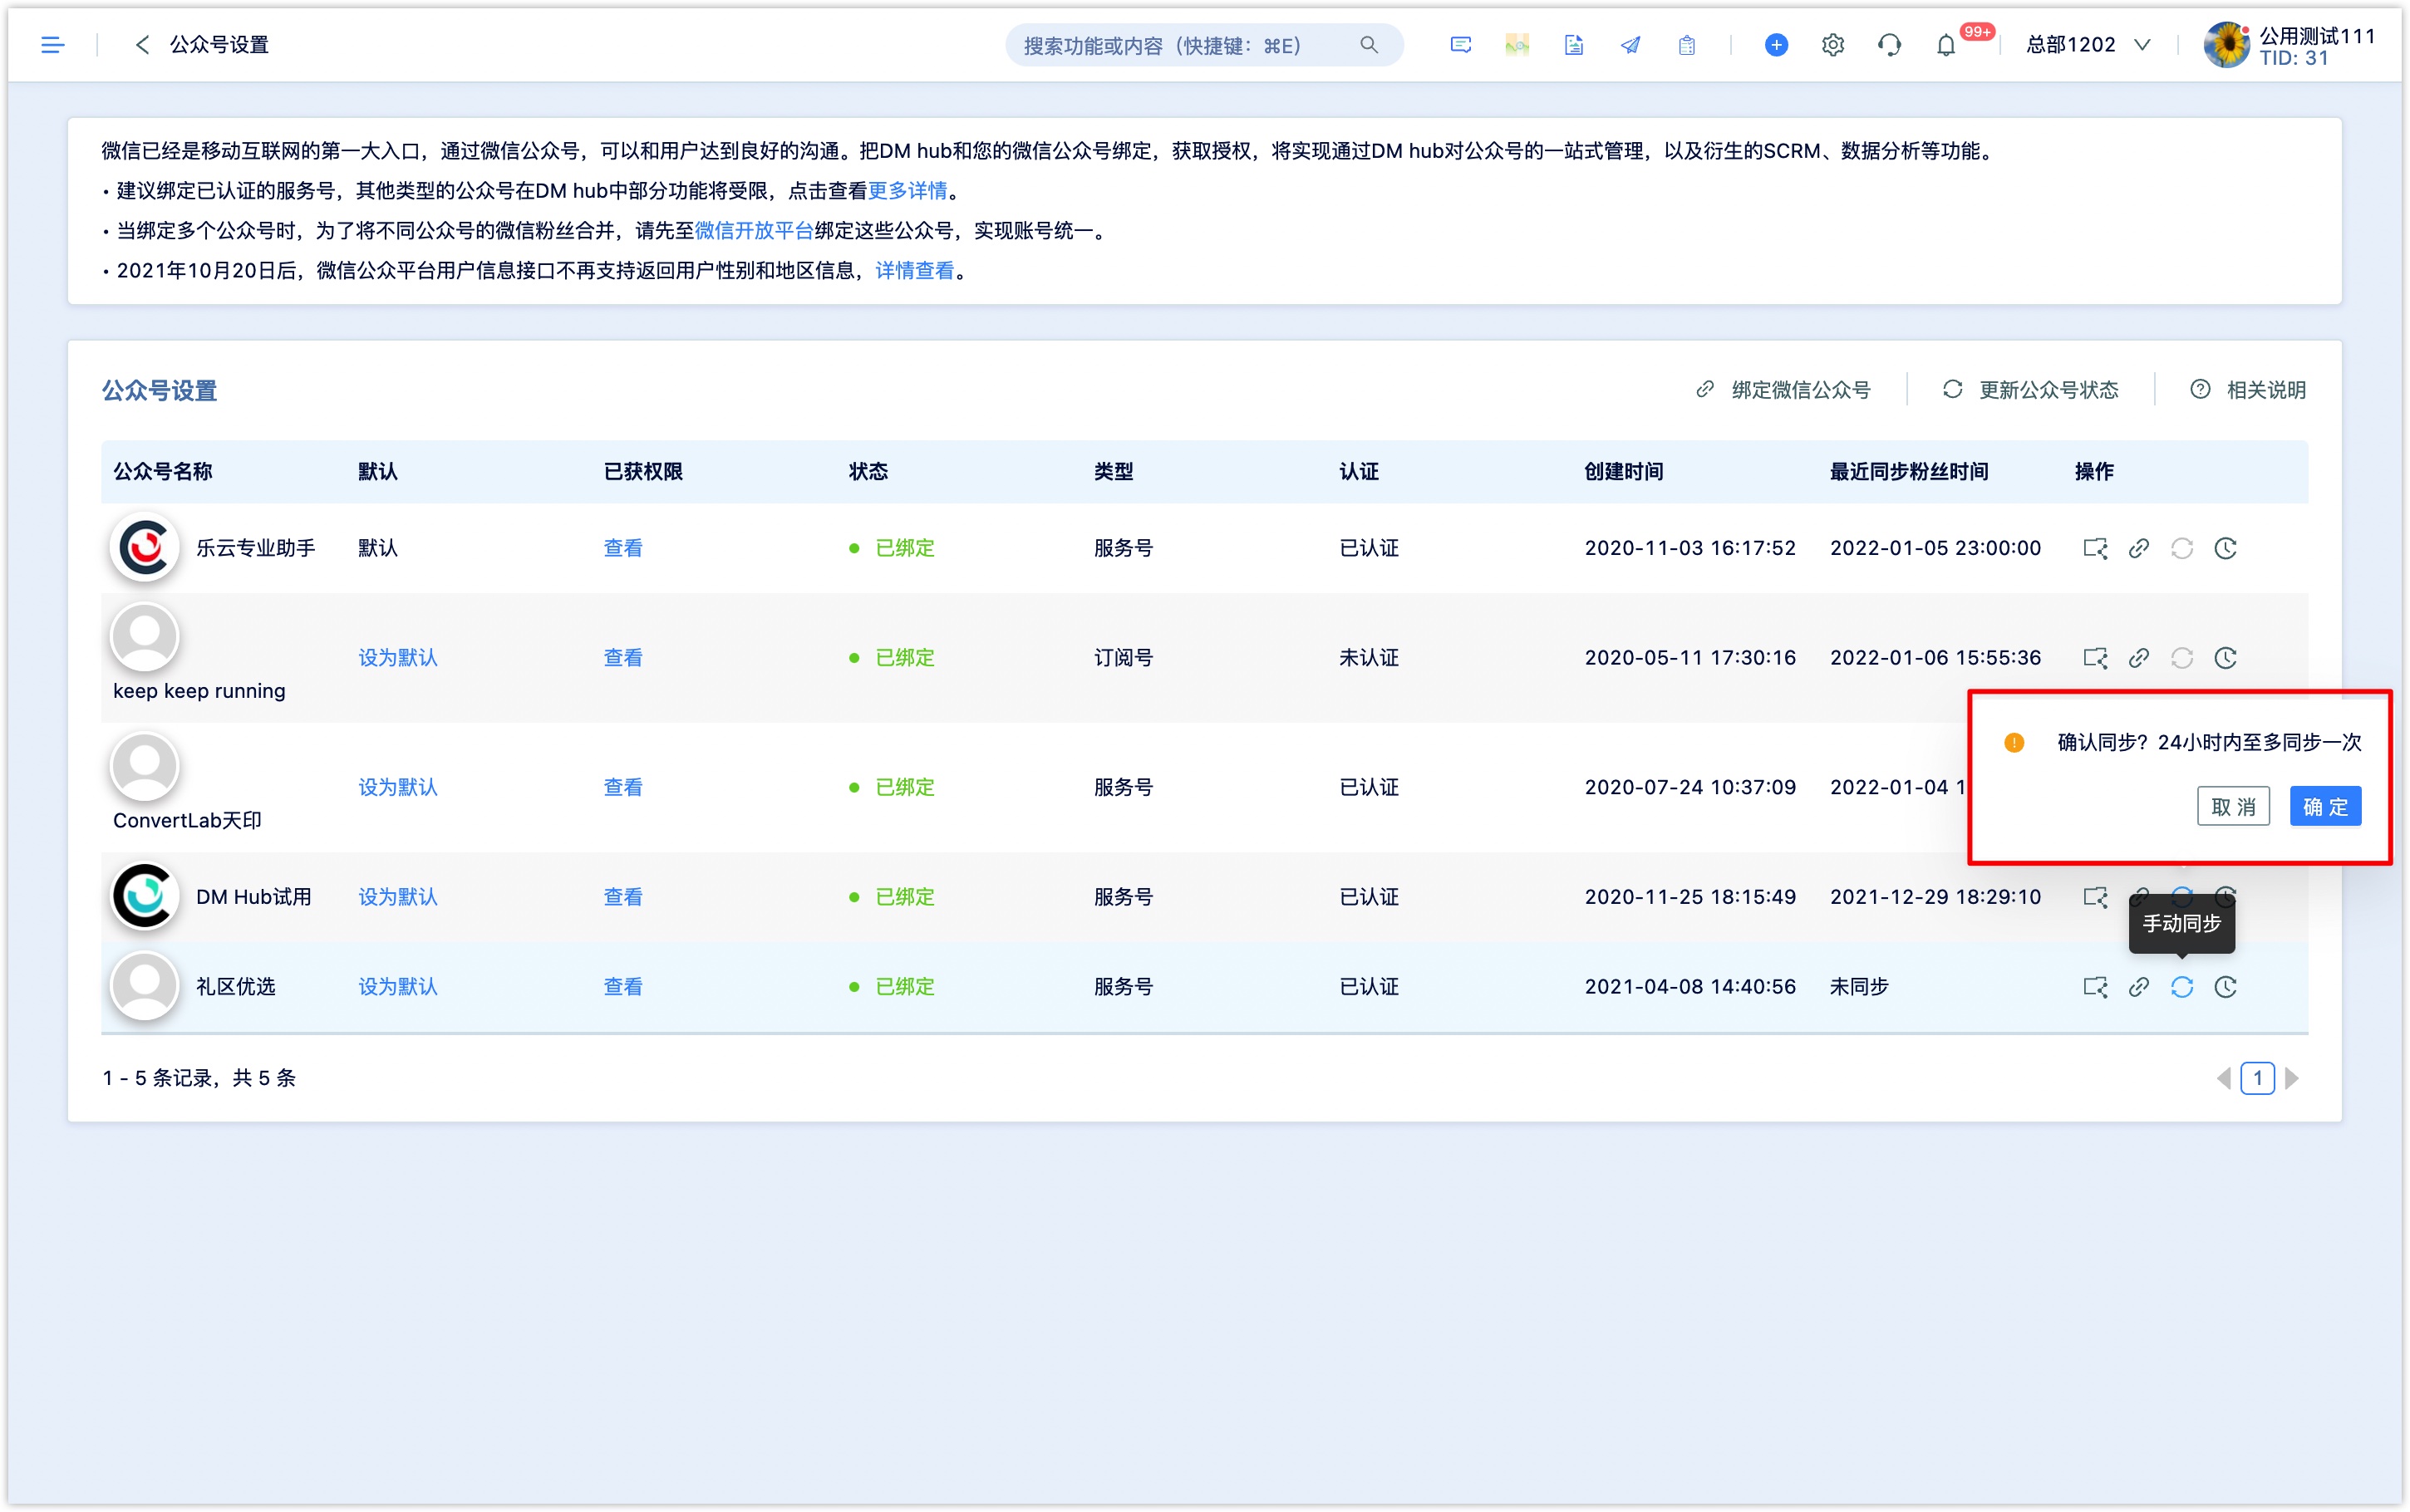Click the blue plus quick-create button
Screen dimensions: 2410x1512
tap(1776, 45)
